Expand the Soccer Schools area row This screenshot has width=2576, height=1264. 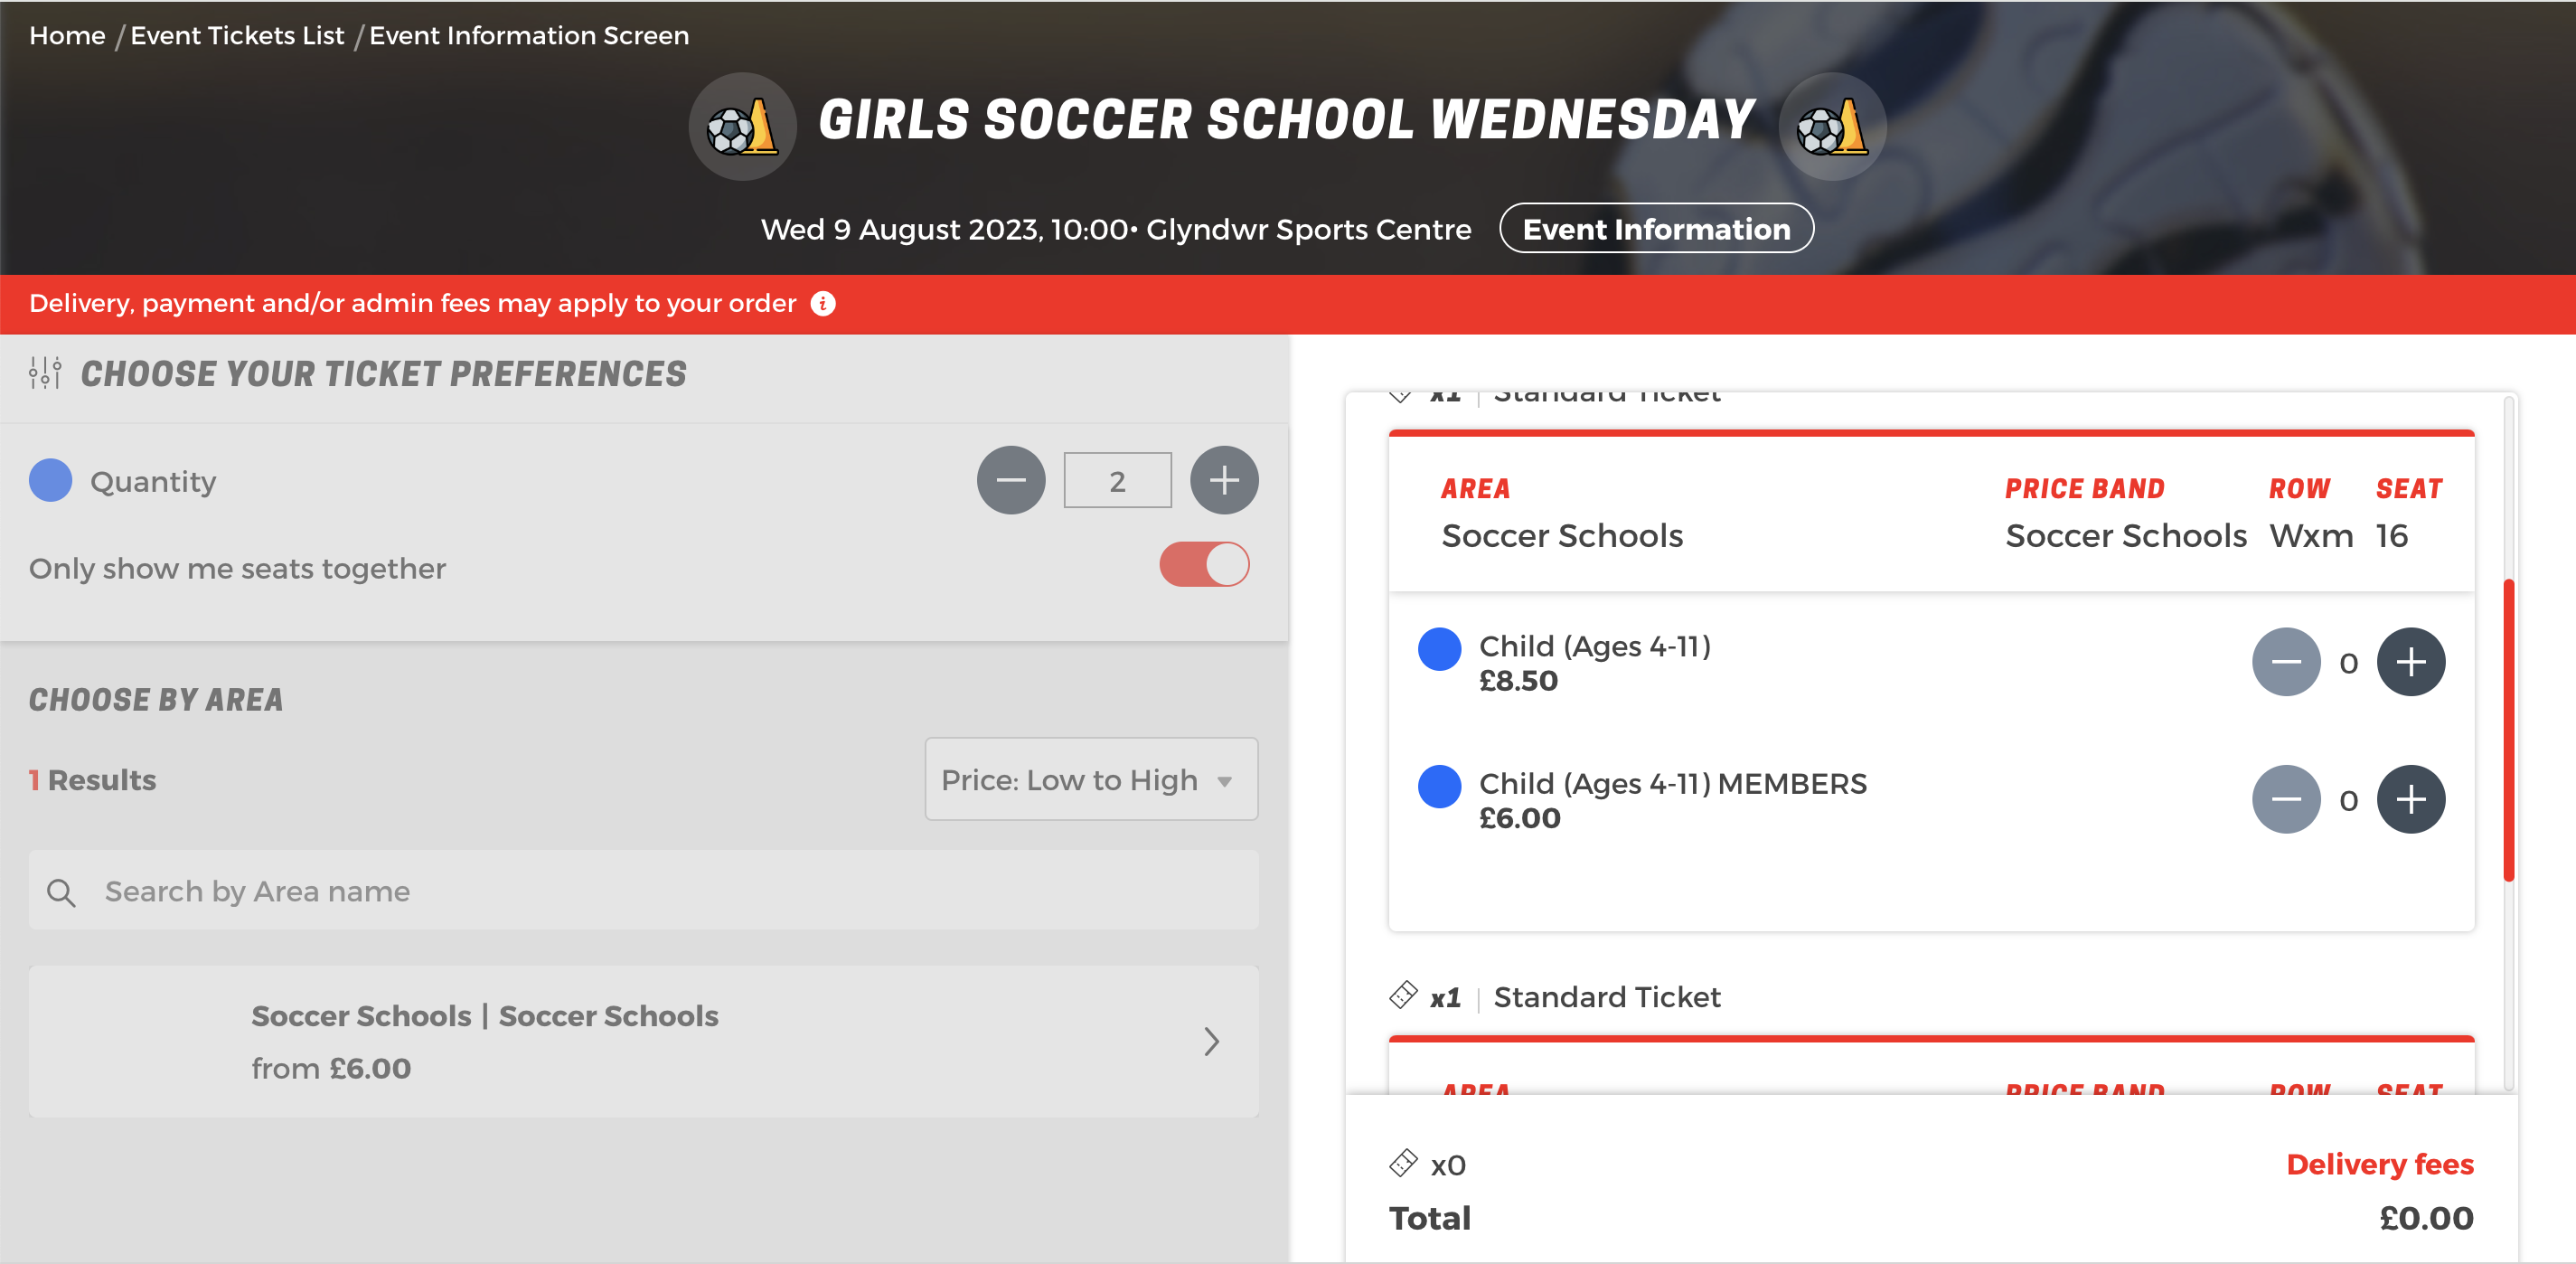pyautogui.click(x=644, y=1040)
